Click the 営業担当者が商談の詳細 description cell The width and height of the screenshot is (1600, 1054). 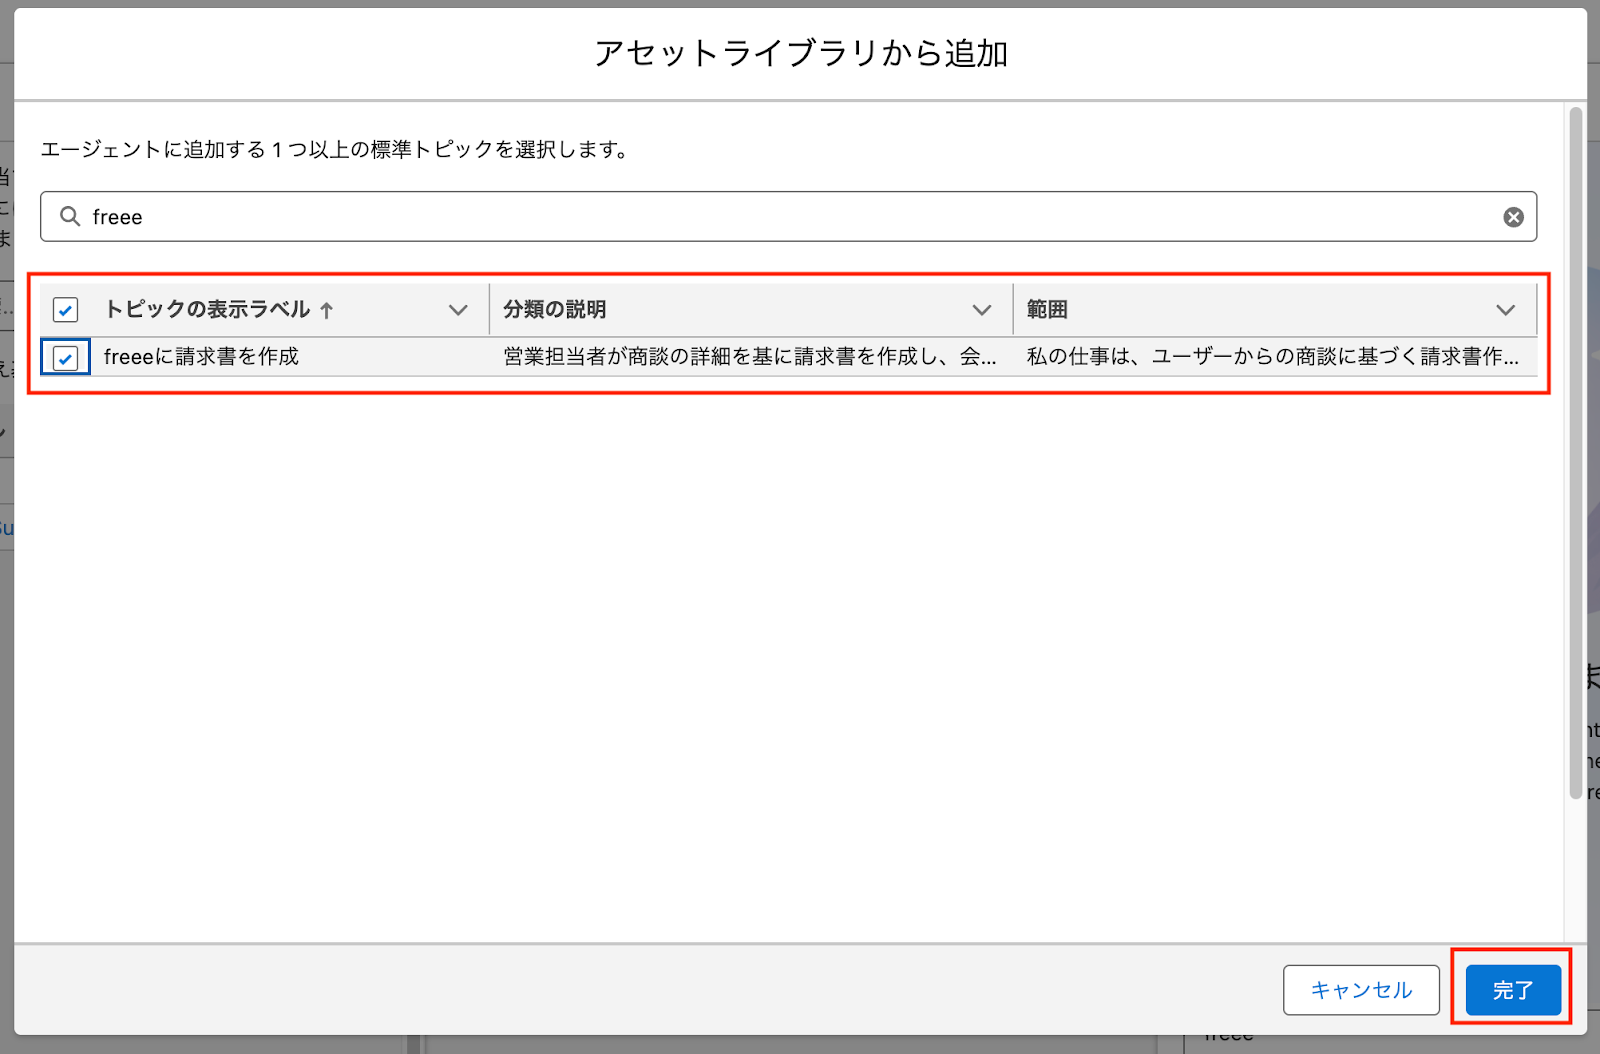tap(750, 357)
